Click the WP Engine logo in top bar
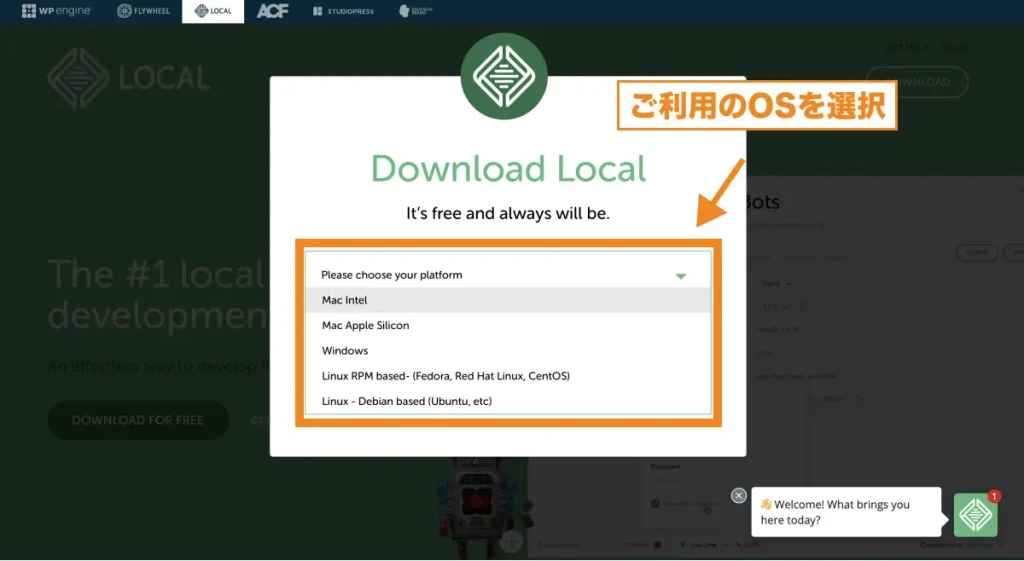This screenshot has width=1024, height=561. pos(56,11)
